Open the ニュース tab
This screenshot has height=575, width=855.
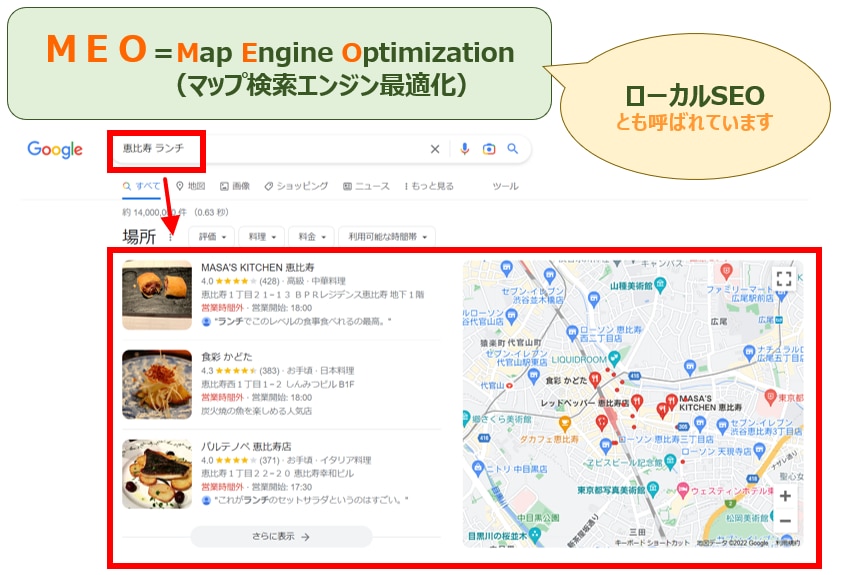366,186
